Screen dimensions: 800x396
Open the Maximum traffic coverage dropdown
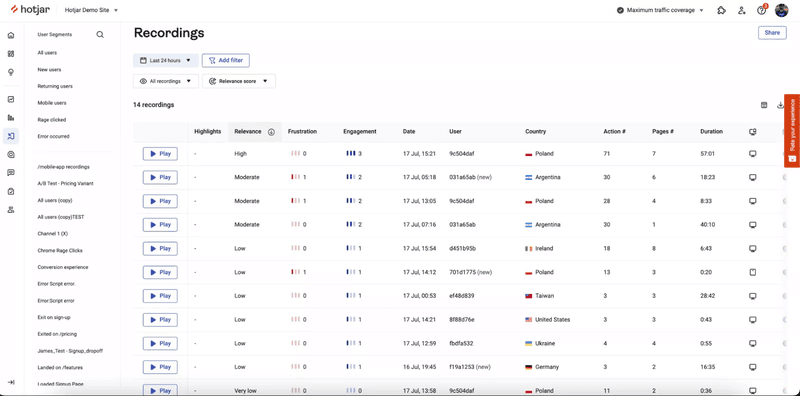pos(660,10)
